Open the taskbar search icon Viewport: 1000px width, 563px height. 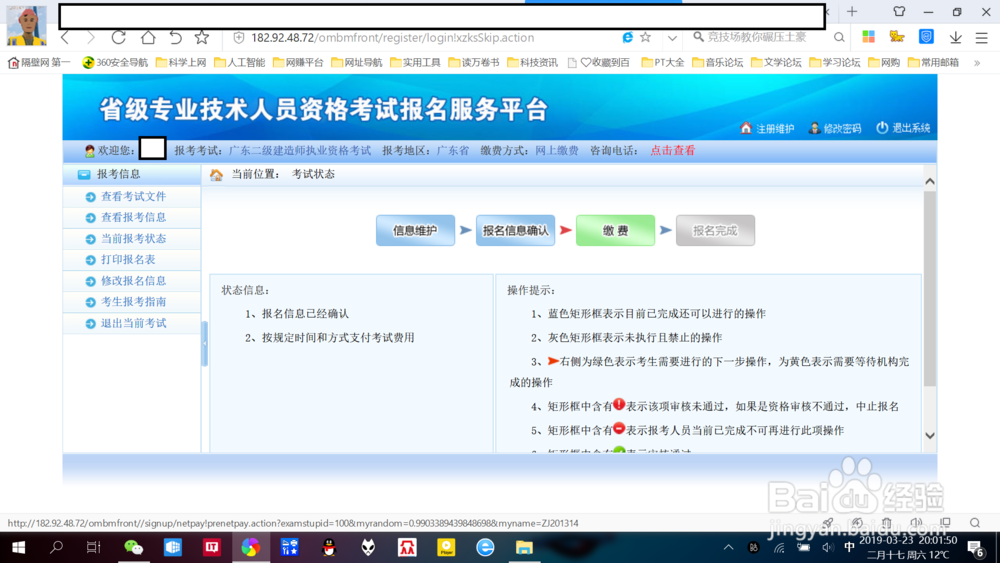tap(56, 547)
